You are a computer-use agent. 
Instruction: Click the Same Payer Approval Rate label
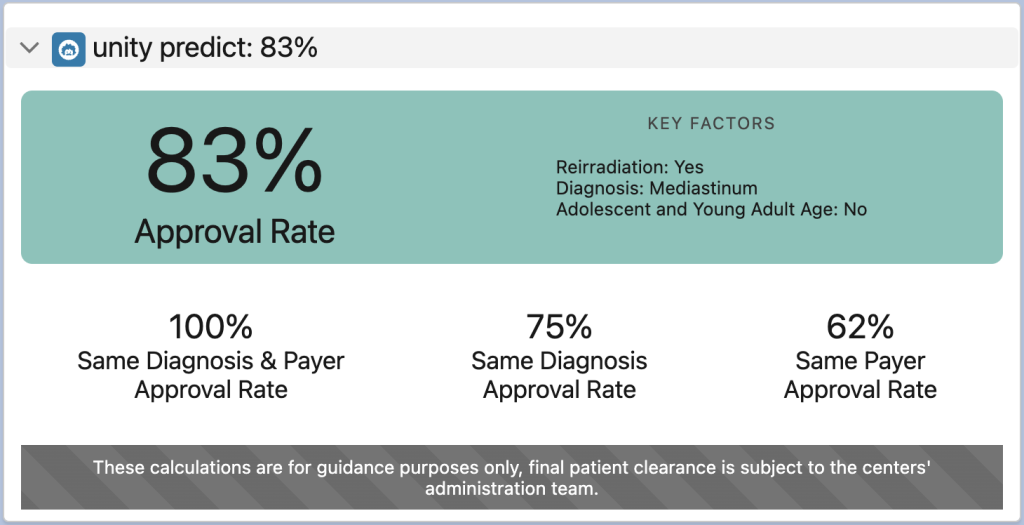pyautogui.click(x=860, y=375)
